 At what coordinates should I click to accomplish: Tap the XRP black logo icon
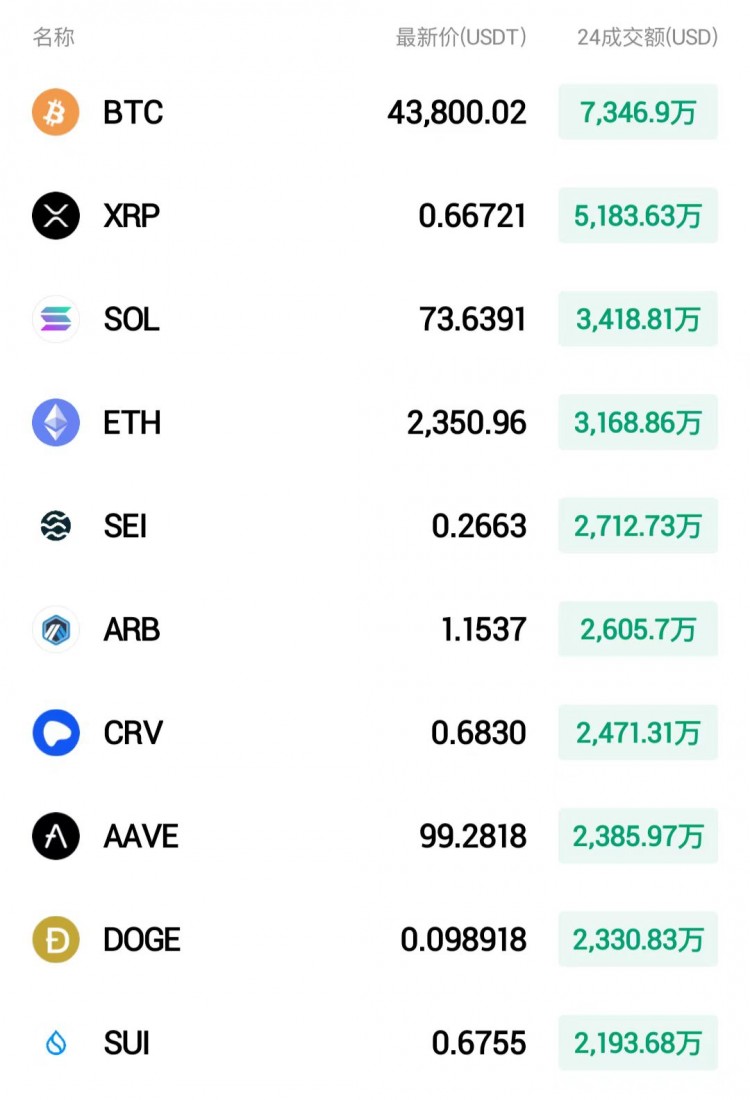click(55, 215)
